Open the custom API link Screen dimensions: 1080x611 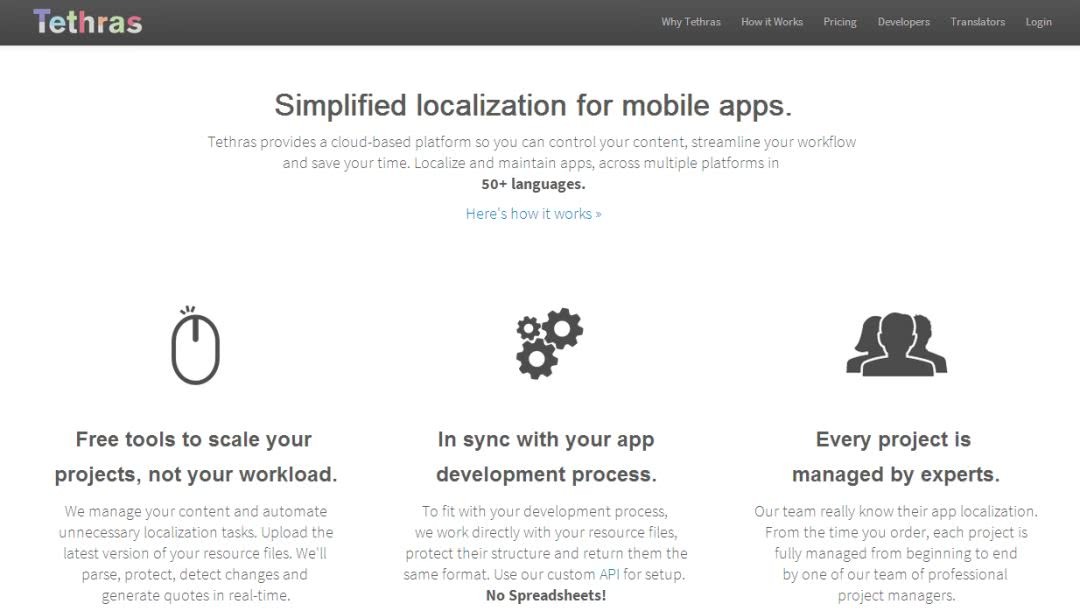pyautogui.click(x=609, y=574)
